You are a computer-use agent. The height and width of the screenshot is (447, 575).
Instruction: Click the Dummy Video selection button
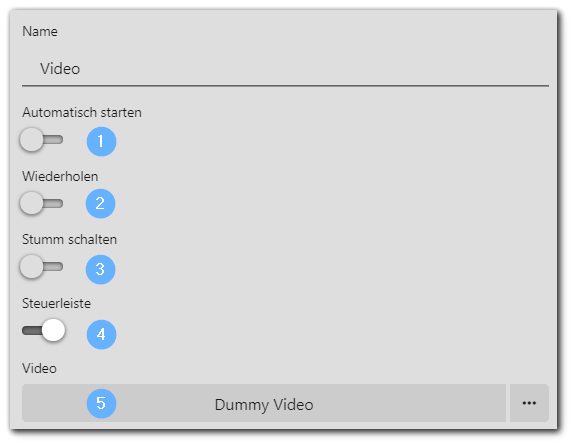(264, 403)
